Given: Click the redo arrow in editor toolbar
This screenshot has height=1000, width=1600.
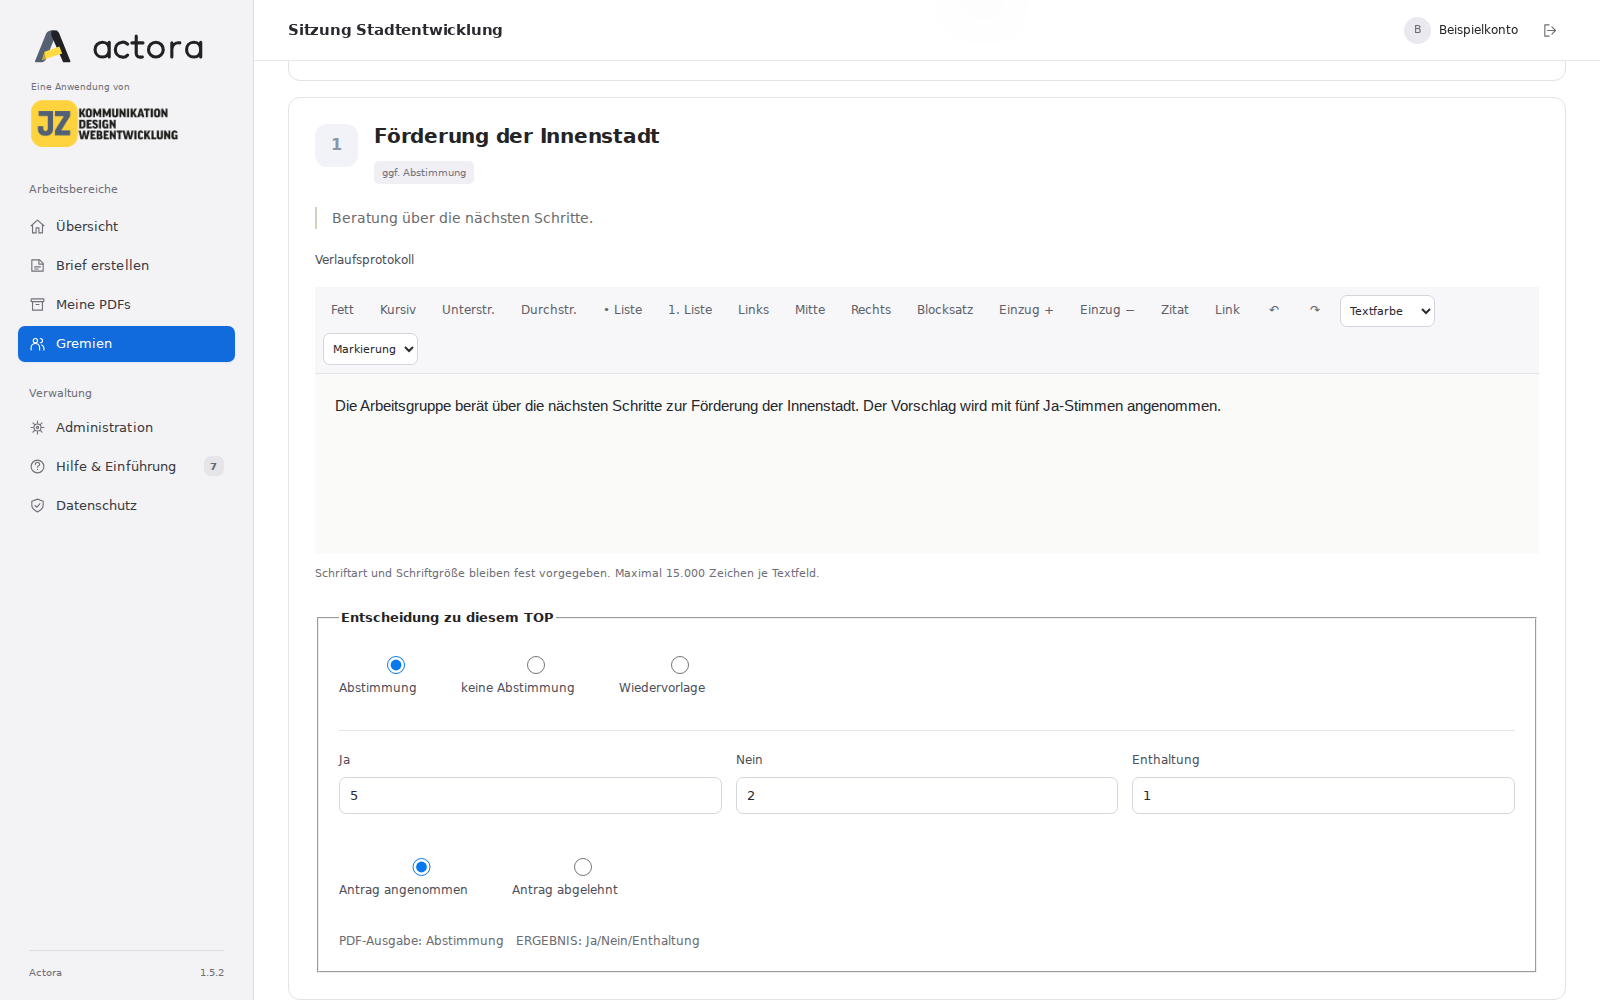Looking at the screenshot, I should (x=1315, y=310).
